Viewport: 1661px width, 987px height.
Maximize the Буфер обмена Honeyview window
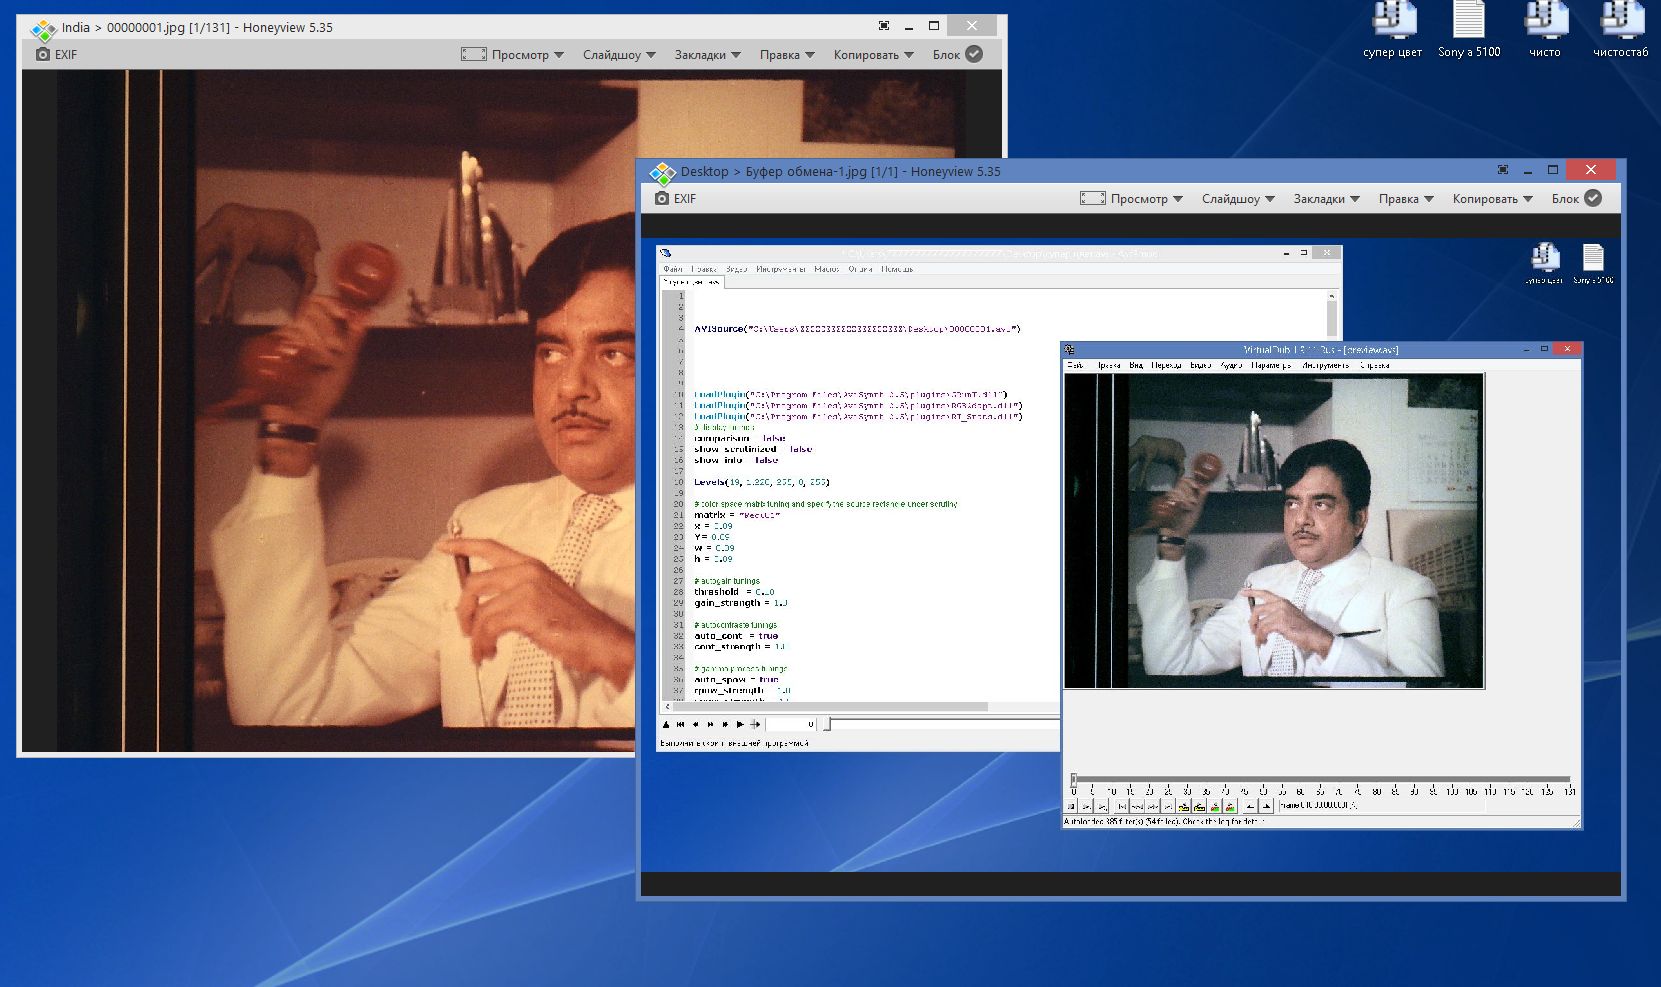pos(1553,170)
